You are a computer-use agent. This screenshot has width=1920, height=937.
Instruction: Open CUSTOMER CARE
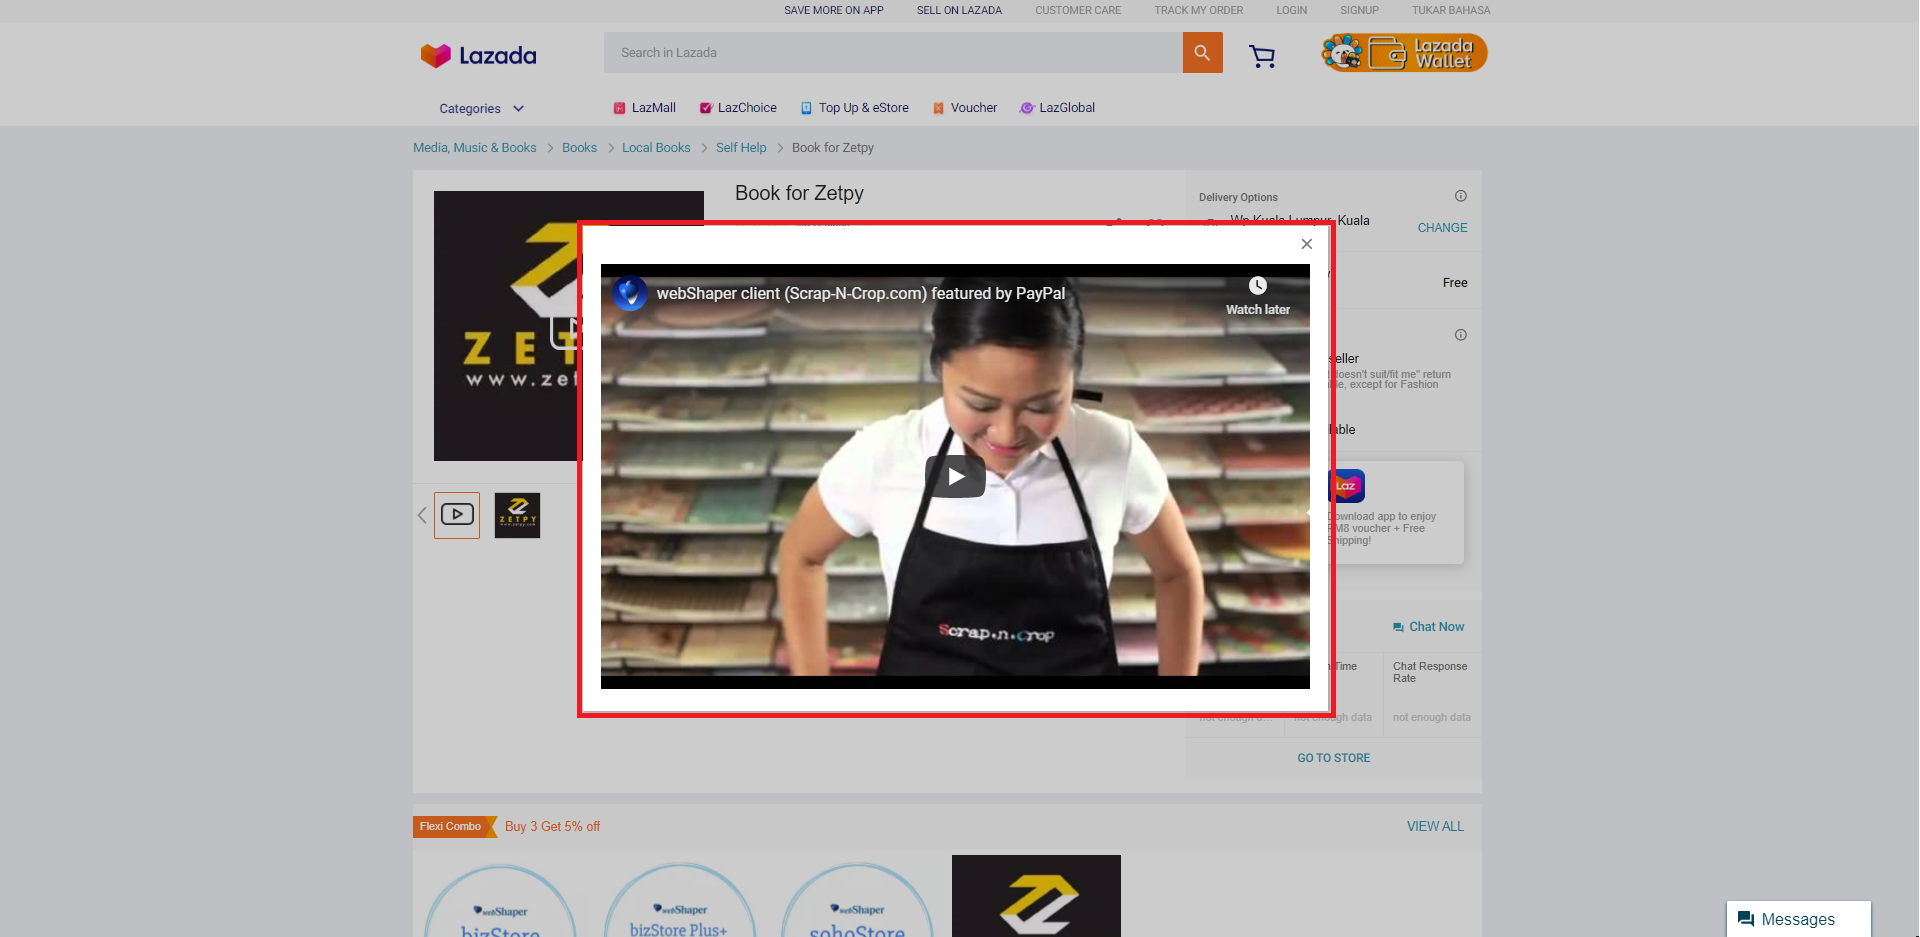coord(1078,10)
